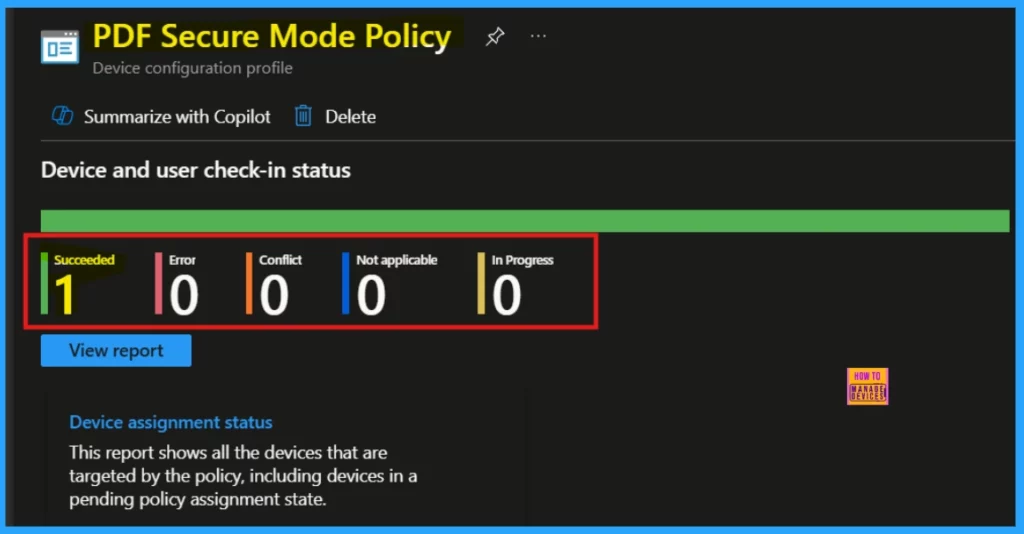
Task: Click the Error count of 0
Action: click(x=184, y=295)
